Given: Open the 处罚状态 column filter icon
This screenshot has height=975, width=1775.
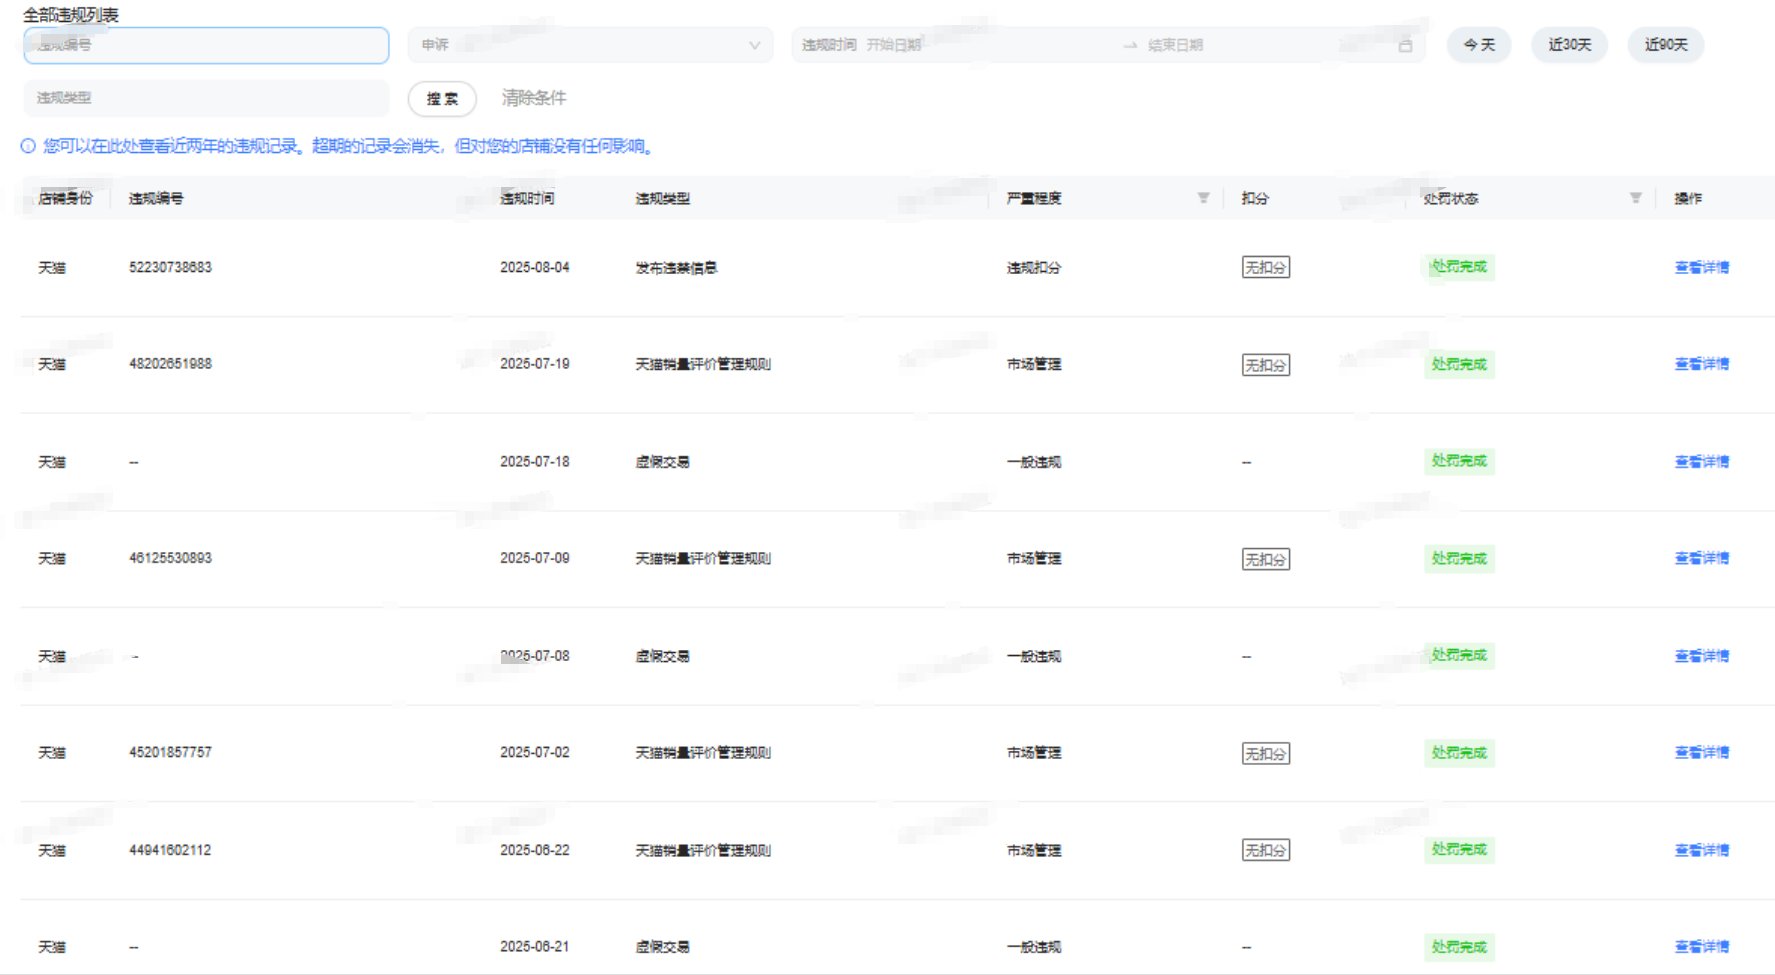Looking at the screenshot, I should tap(1635, 198).
